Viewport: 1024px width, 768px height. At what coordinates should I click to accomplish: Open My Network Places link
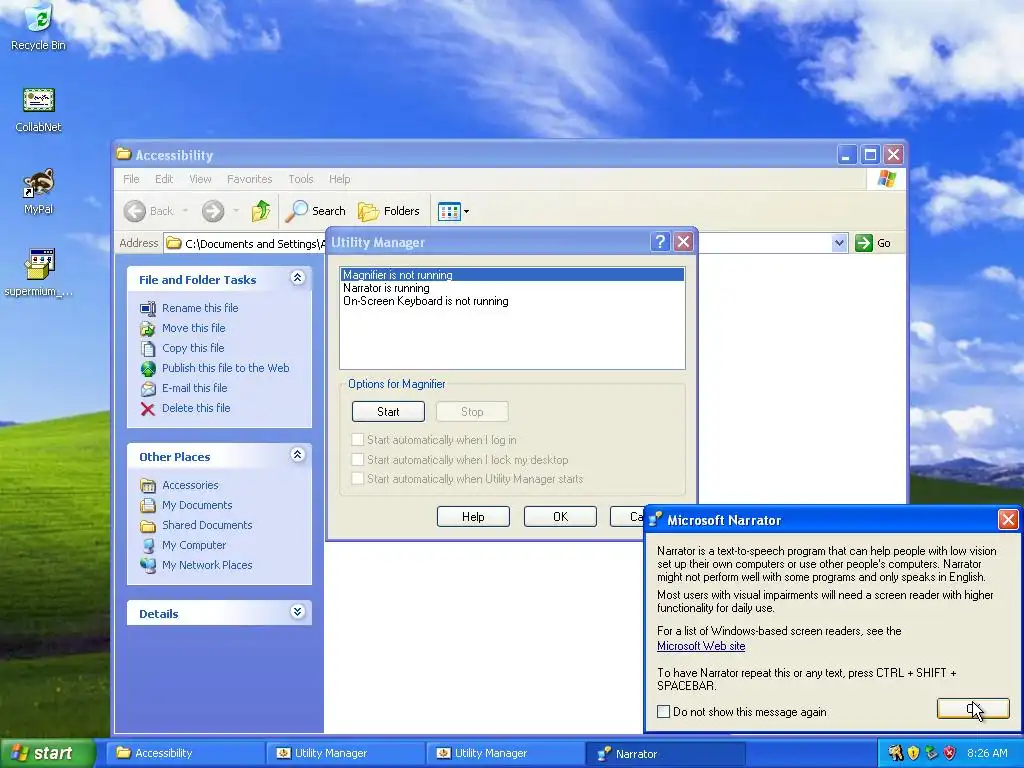point(207,565)
